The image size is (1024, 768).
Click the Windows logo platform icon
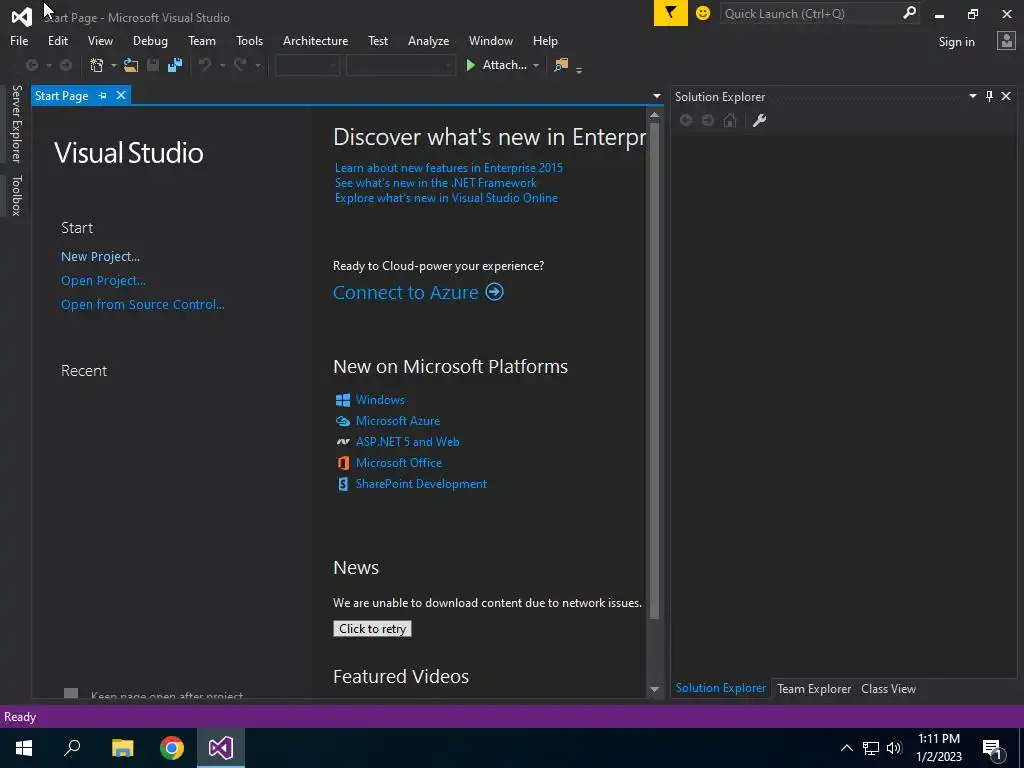(x=343, y=400)
